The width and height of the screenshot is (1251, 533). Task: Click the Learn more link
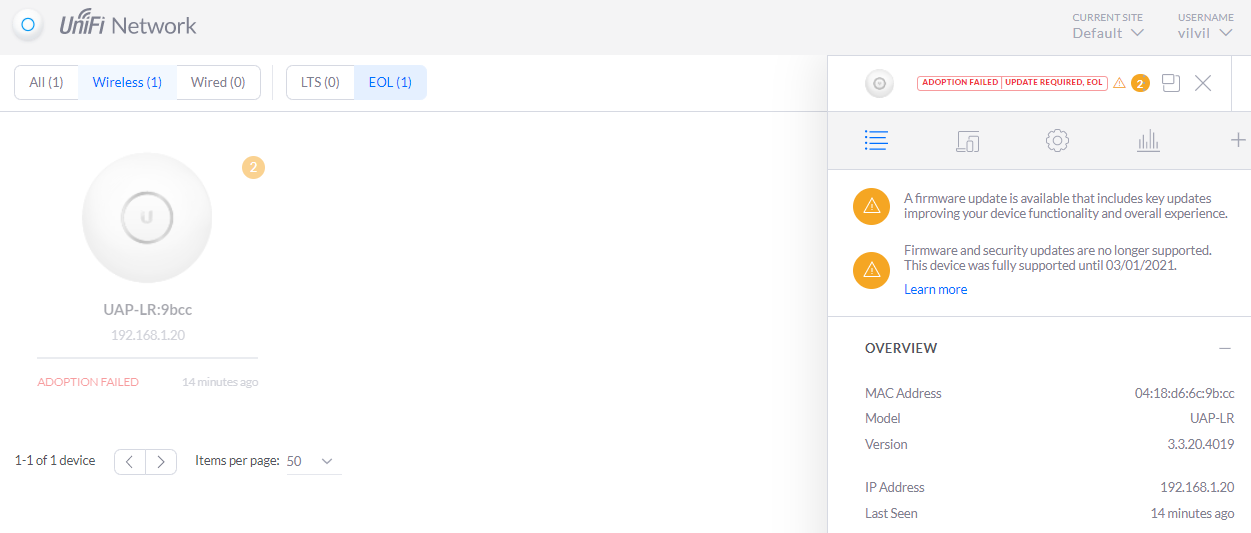pyautogui.click(x=935, y=290)
